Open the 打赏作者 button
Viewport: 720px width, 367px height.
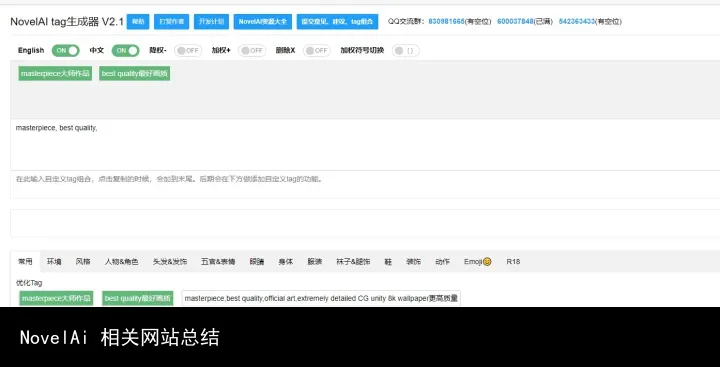click(x=171, y=22)
